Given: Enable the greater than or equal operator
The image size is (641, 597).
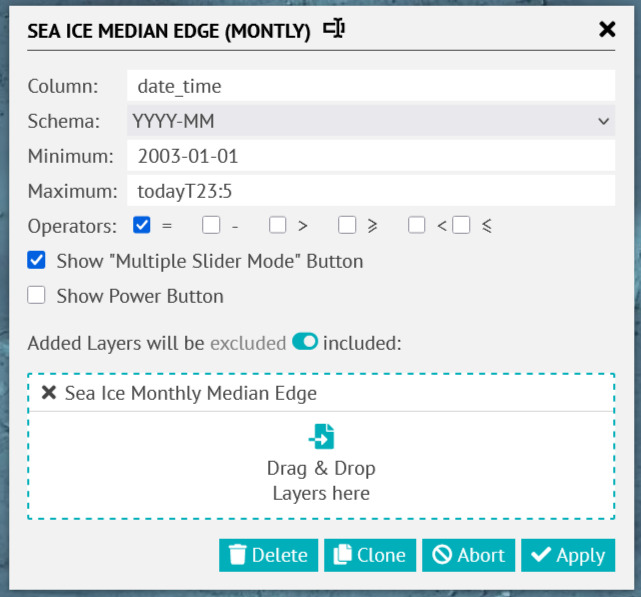Looking at the screenshot, I should click(x=347, y=225).
